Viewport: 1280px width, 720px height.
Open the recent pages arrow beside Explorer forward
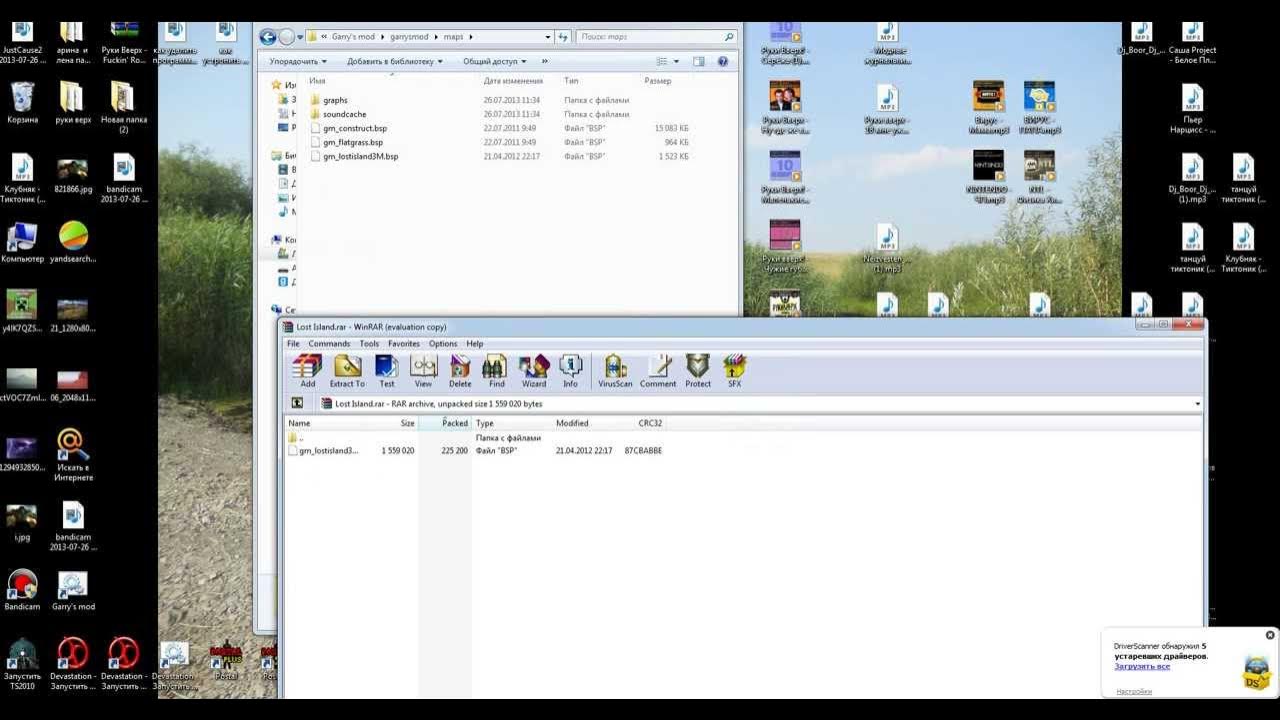[x=299, y=37]
